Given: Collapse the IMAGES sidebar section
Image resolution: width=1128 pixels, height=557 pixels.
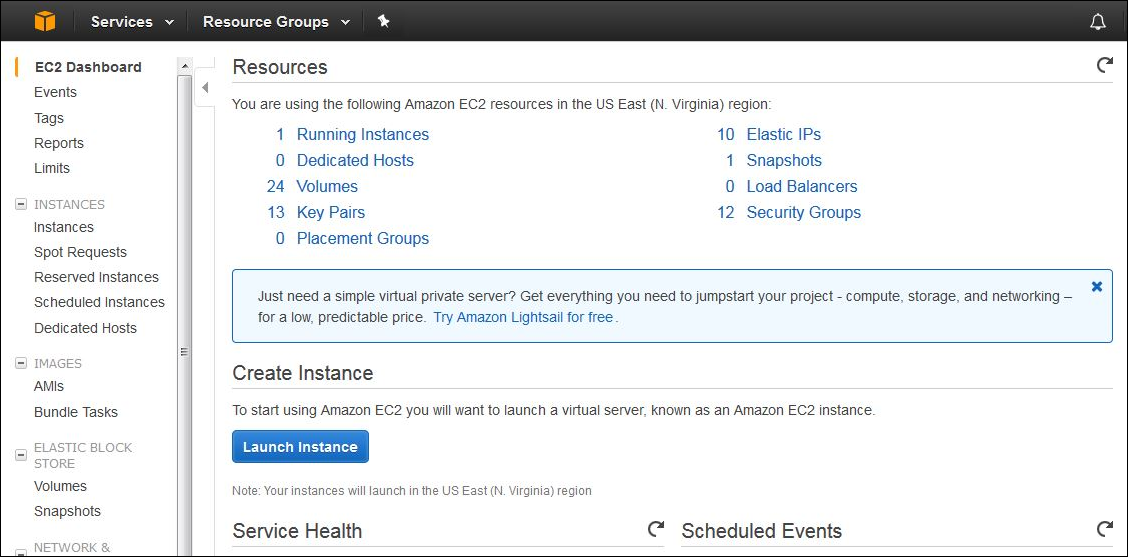Looking at the screenshot, I should tap(20, 363).
